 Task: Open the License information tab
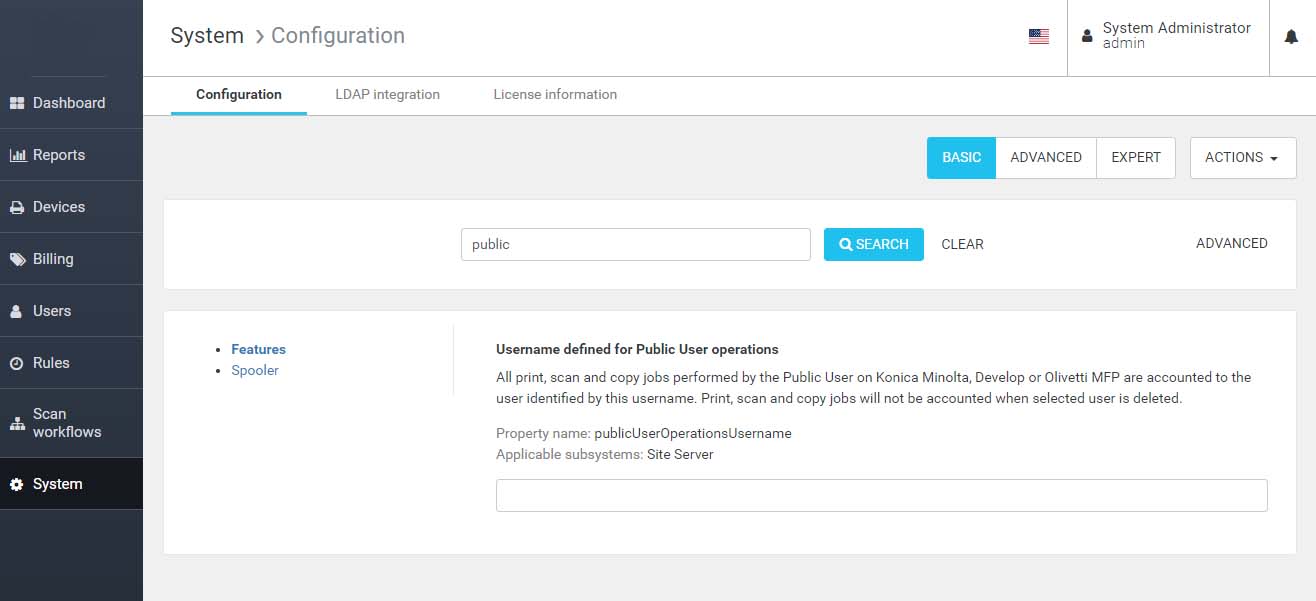pyautogui.click(x=555, y=95)
